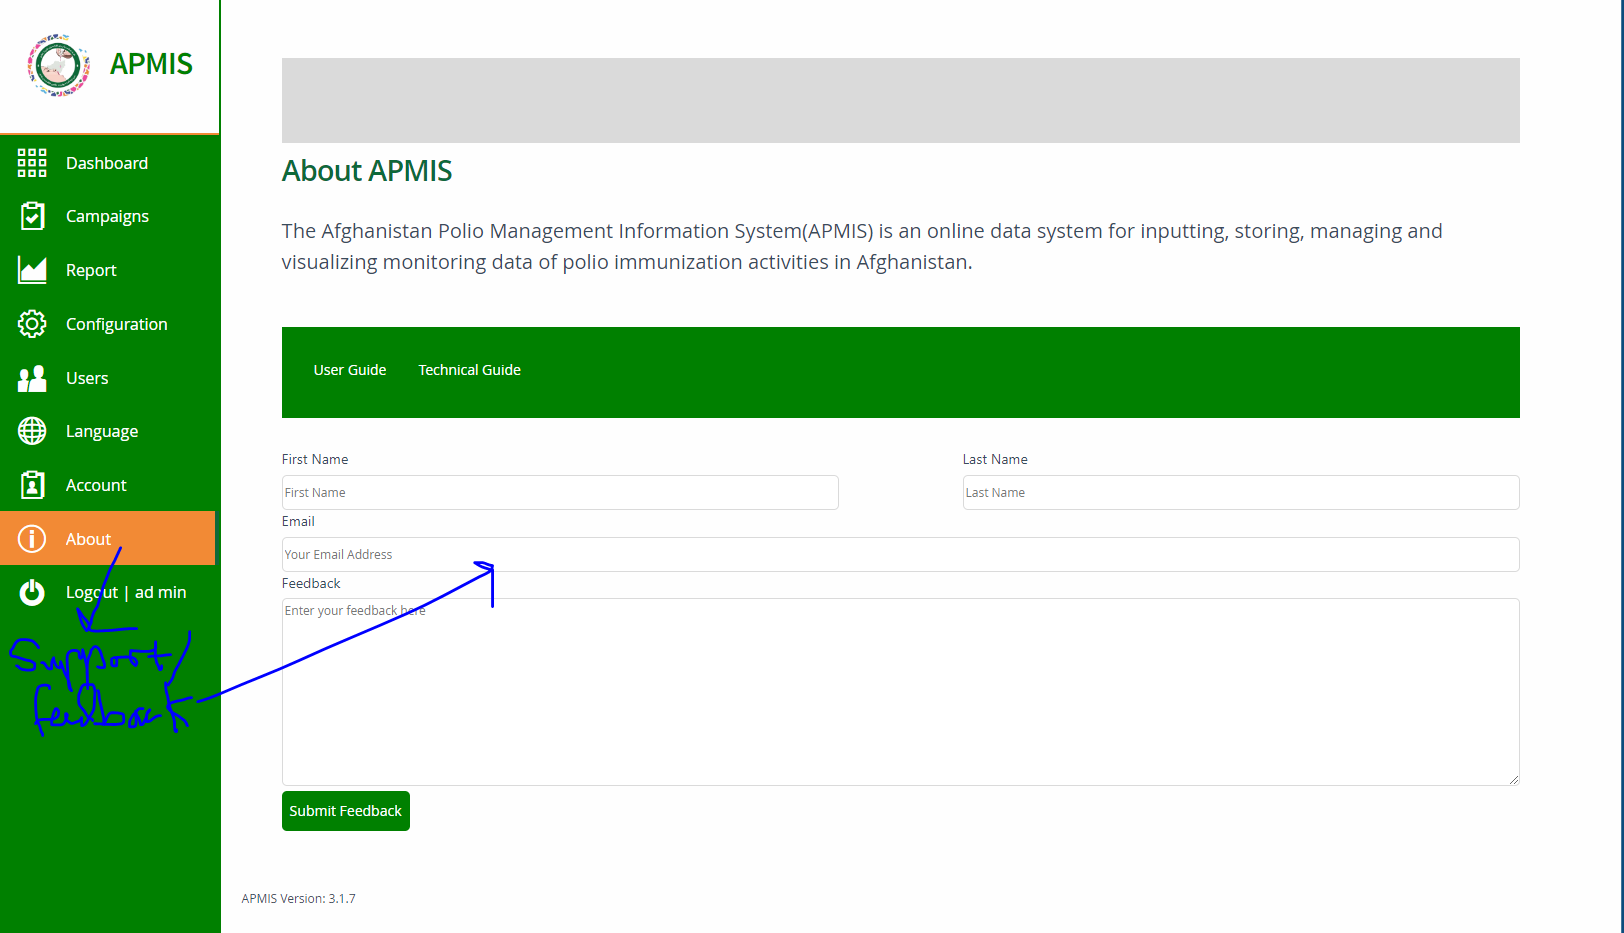Viewport: 1624px width, 933px height.
Task: Click the Report chart icon
Action: point(31,269)
